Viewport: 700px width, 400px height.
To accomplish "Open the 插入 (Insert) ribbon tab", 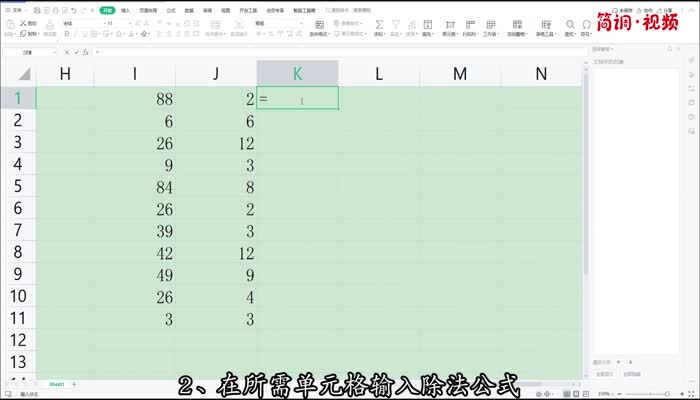I will click(x=126, y=10).
